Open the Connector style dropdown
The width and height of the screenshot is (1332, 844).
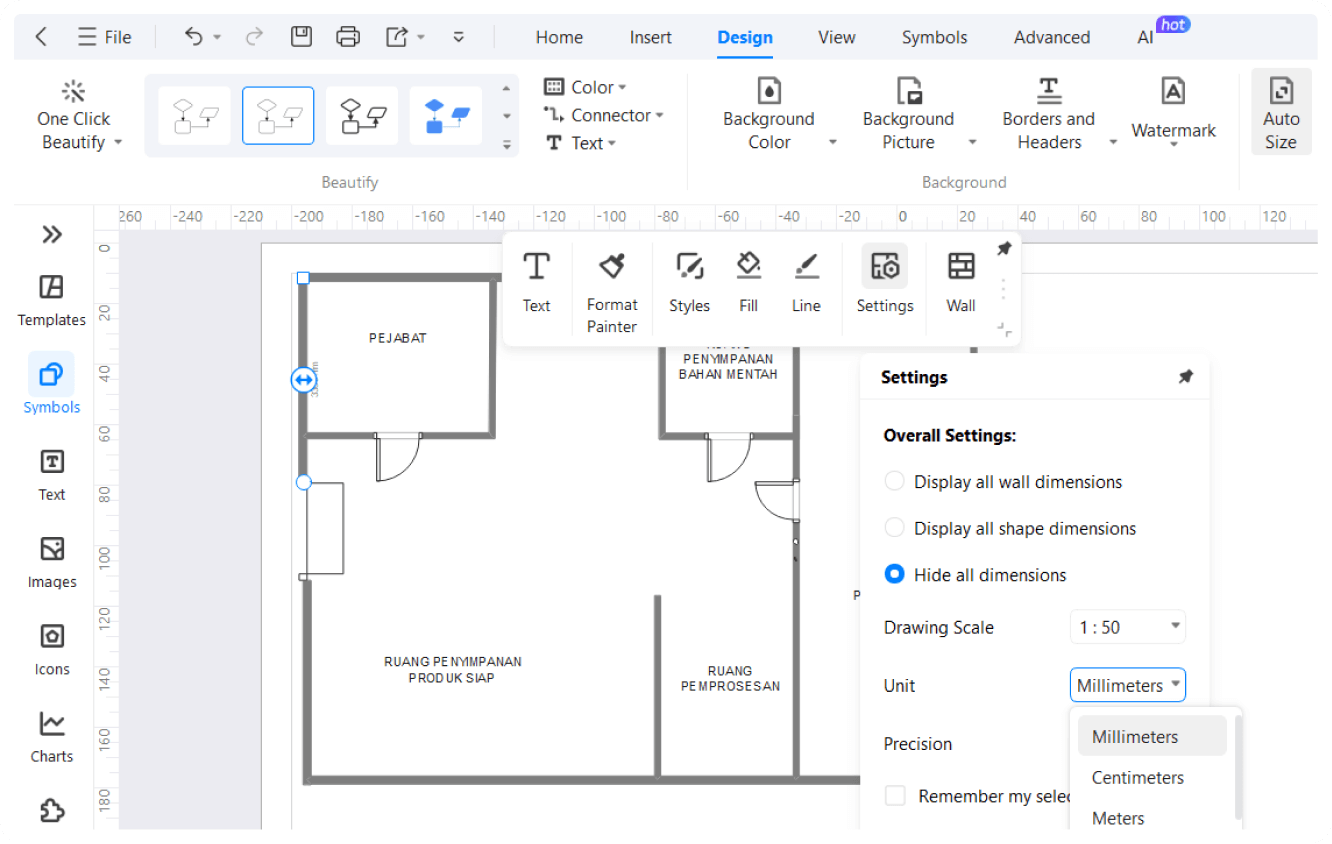click(x=603, y=115)
